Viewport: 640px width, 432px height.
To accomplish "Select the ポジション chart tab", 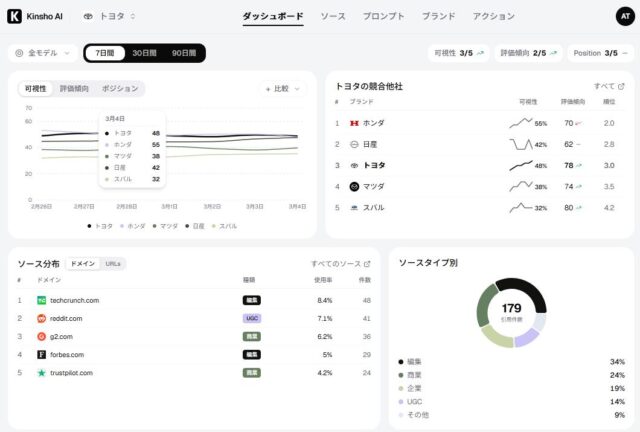I will point(120,89).
